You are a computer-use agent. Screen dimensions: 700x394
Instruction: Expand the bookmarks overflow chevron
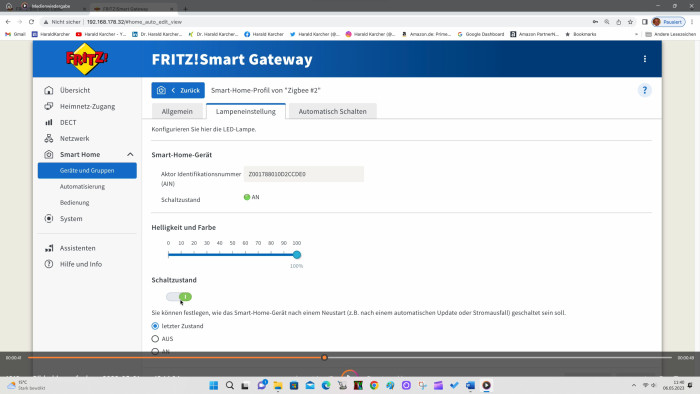pos(636,34)
